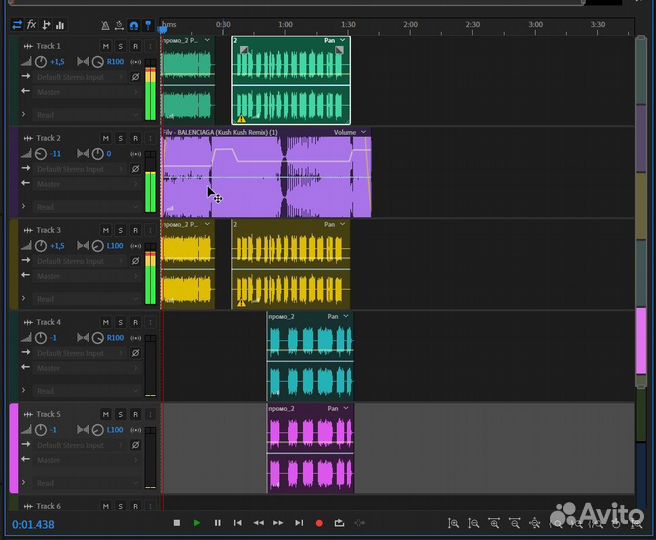656x540 pixels.
Task: Show the Inputs/Outputs track view
Action: [16, 24]
